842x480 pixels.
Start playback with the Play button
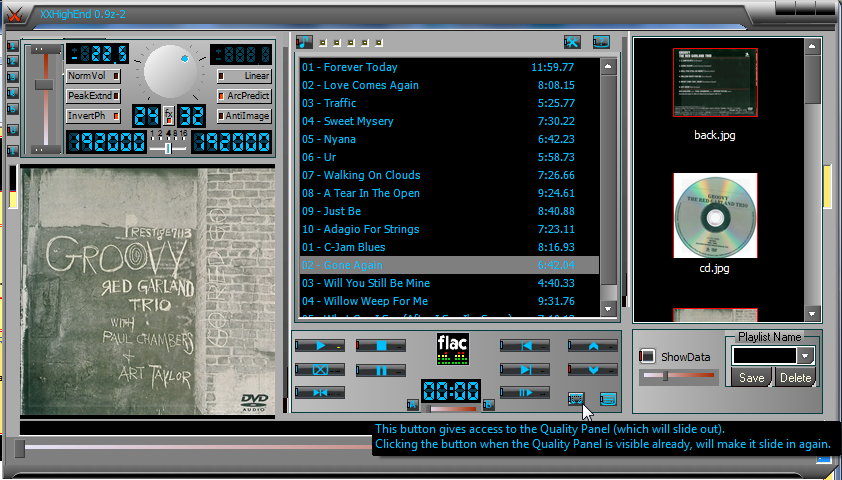[x=320, y=346]
